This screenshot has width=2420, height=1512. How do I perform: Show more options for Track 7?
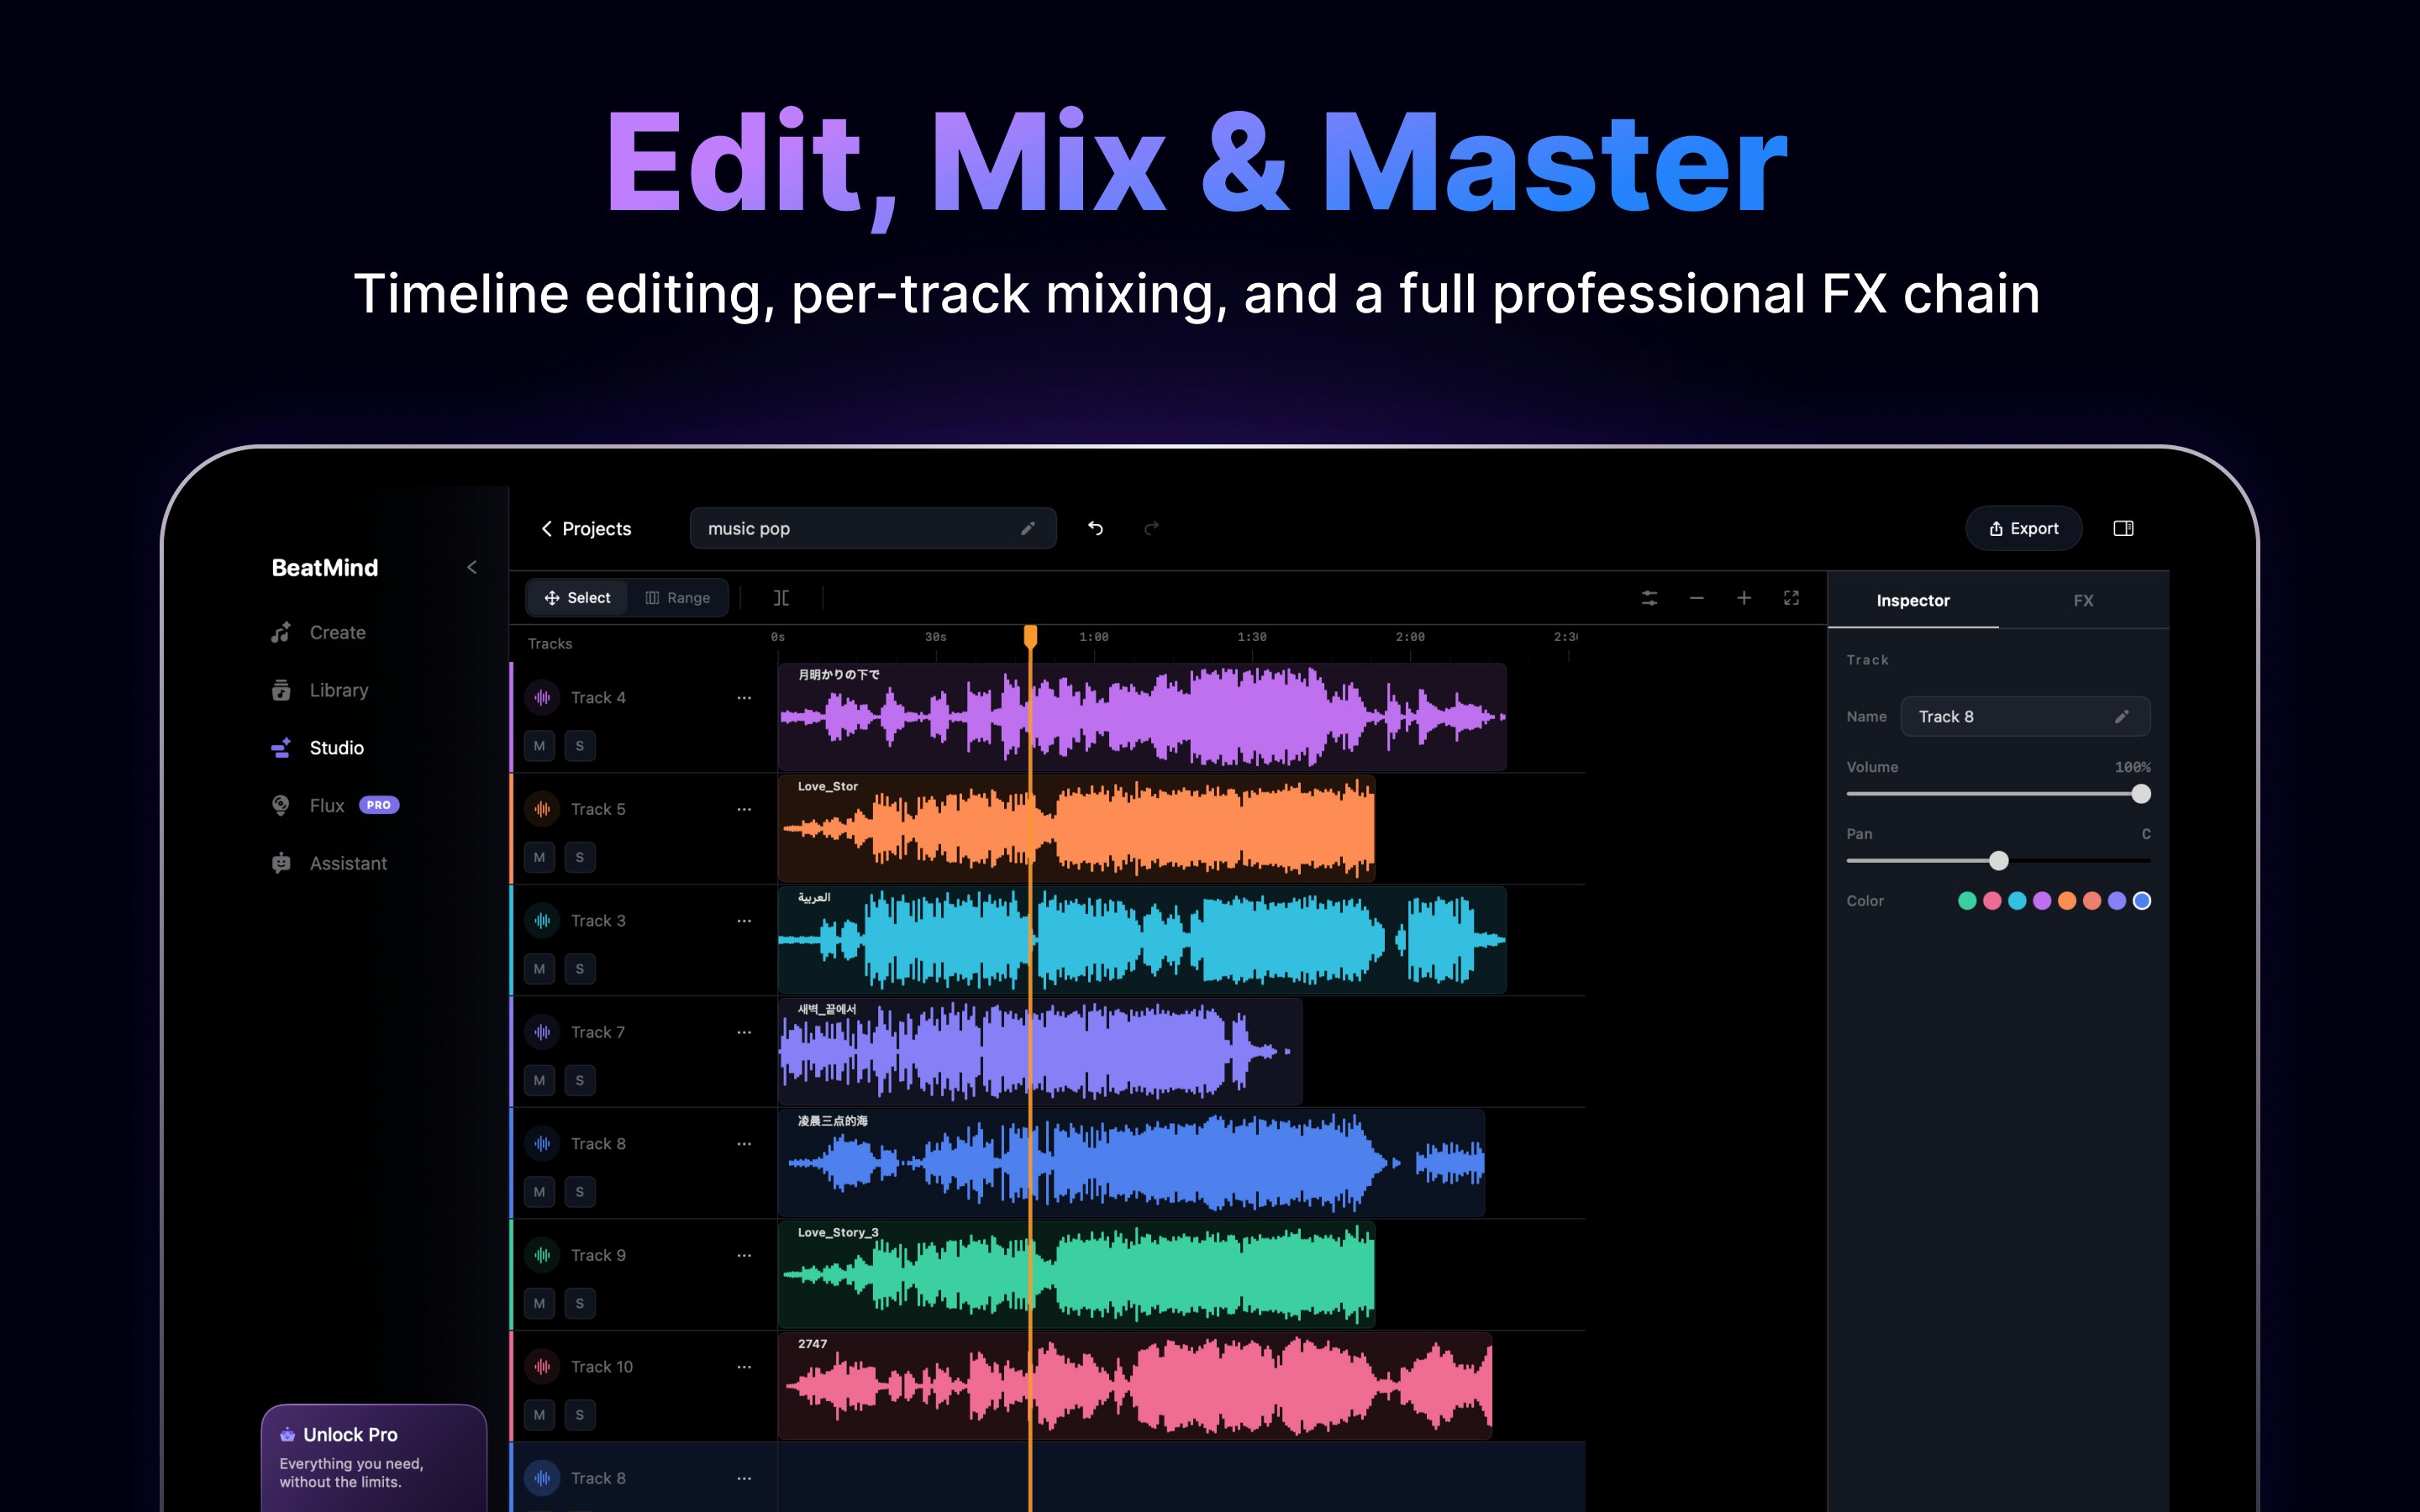pyautogui.click(x=744, y=1032)
